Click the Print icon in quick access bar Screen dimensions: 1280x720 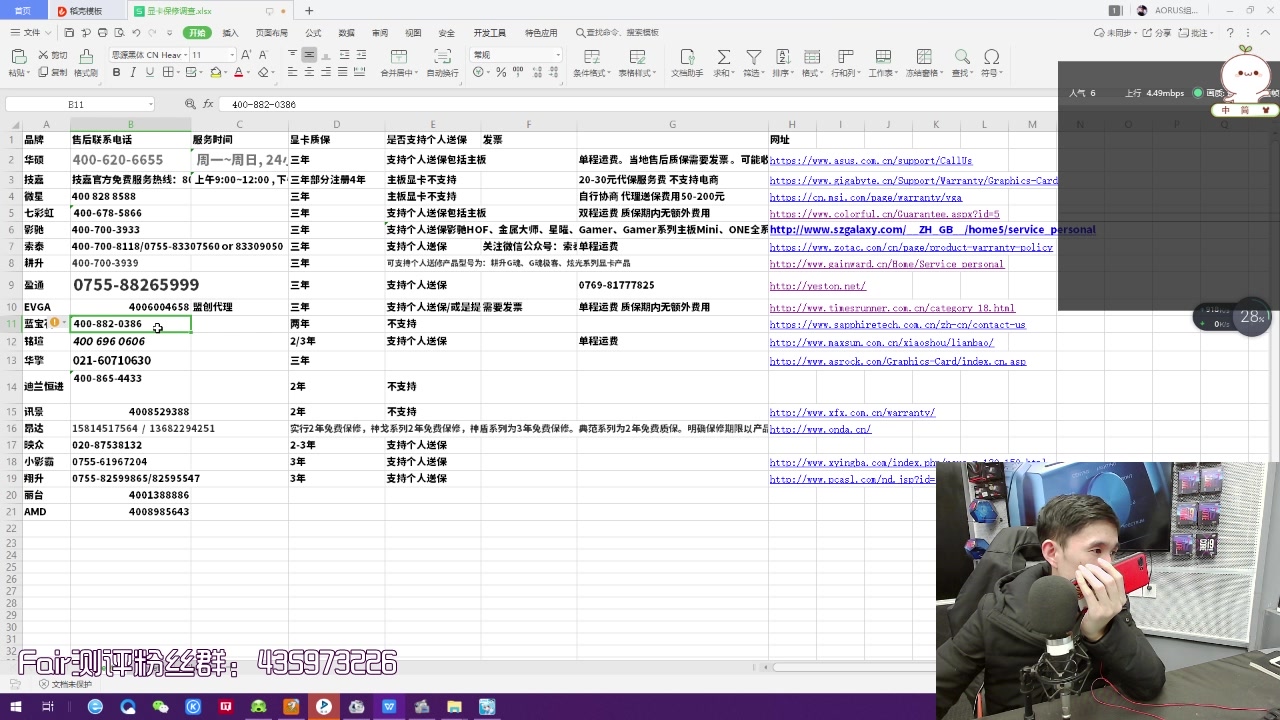pyautogui.click(x=104, y=33)
